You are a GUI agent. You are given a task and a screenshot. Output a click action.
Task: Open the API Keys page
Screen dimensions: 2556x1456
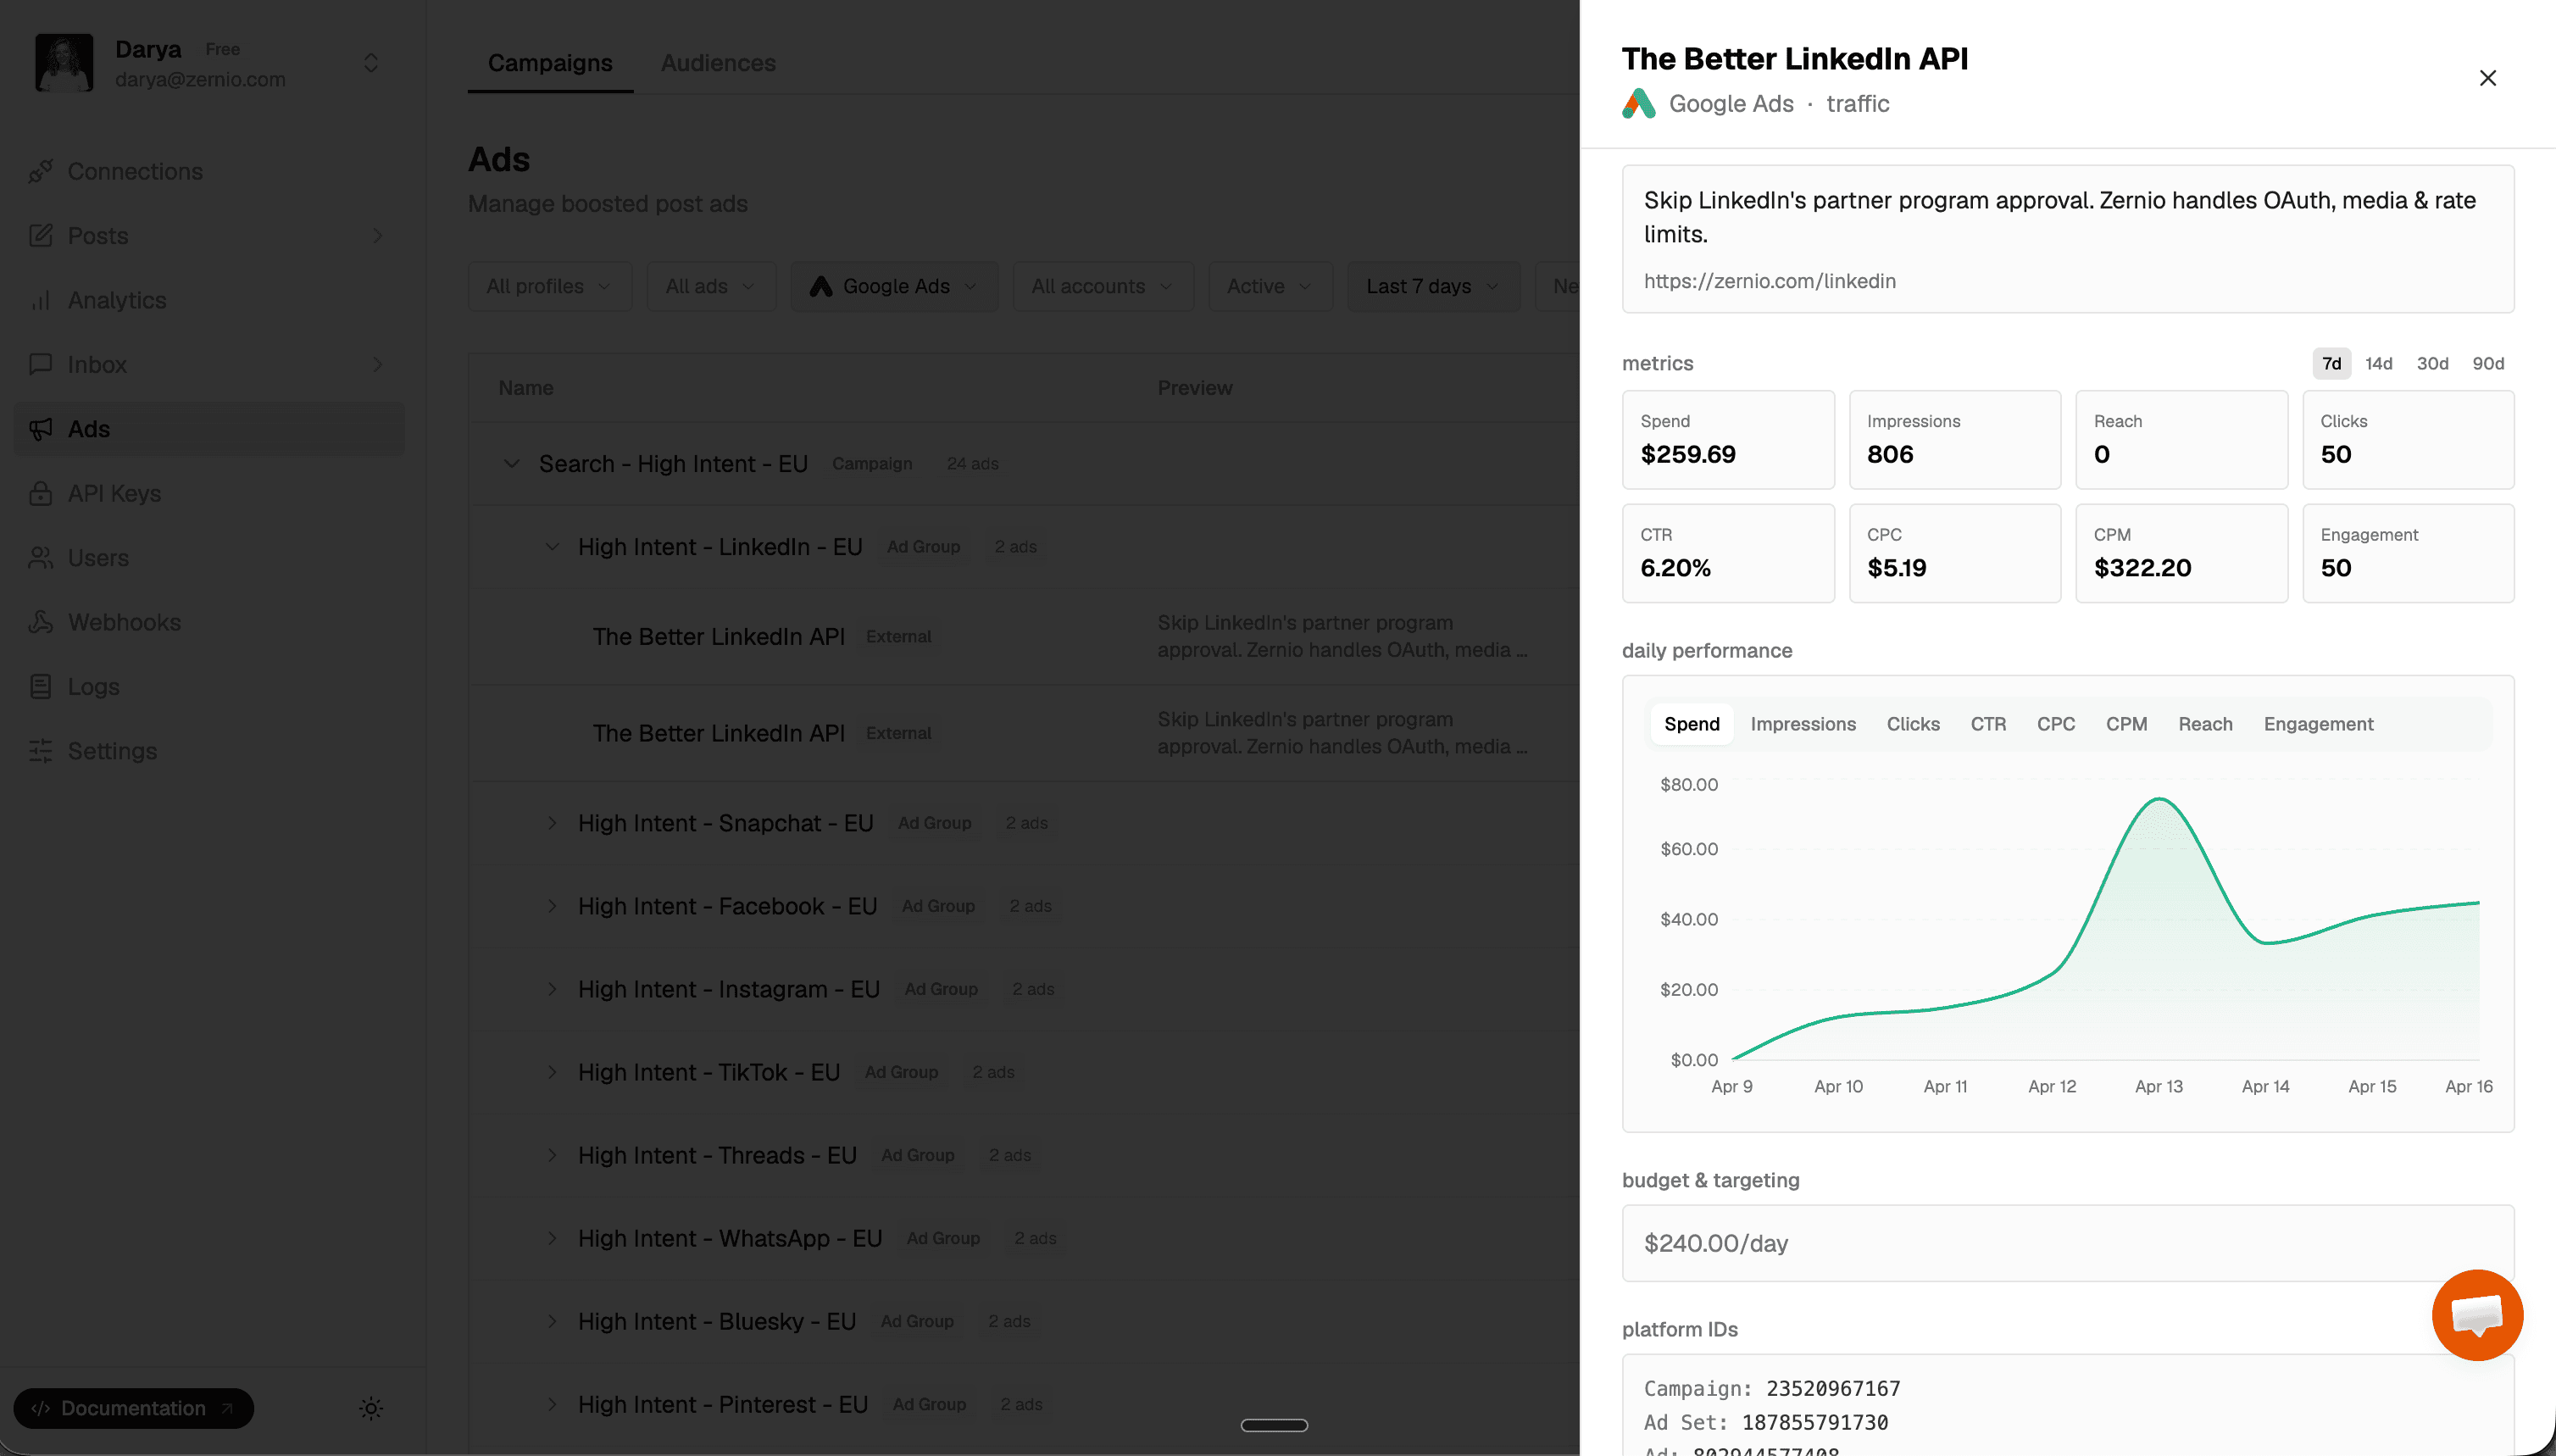pyautogui.click(x=114, y=493)
